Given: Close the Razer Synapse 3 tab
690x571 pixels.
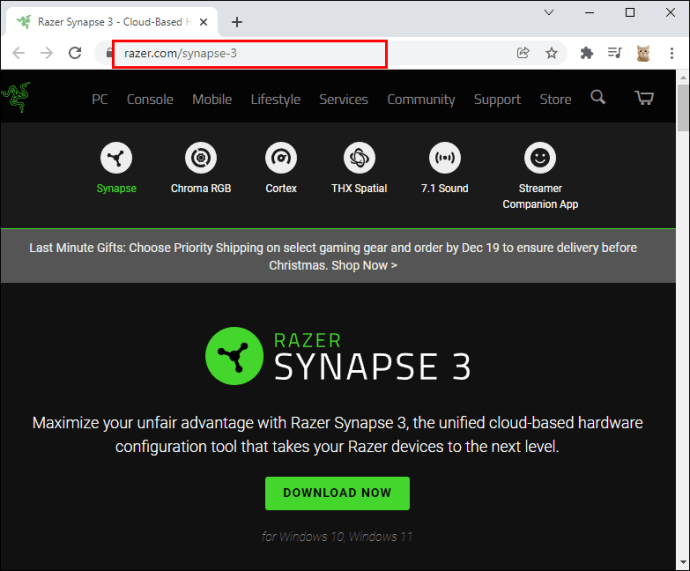Looking at the screenshot, I should pos(203,22).
